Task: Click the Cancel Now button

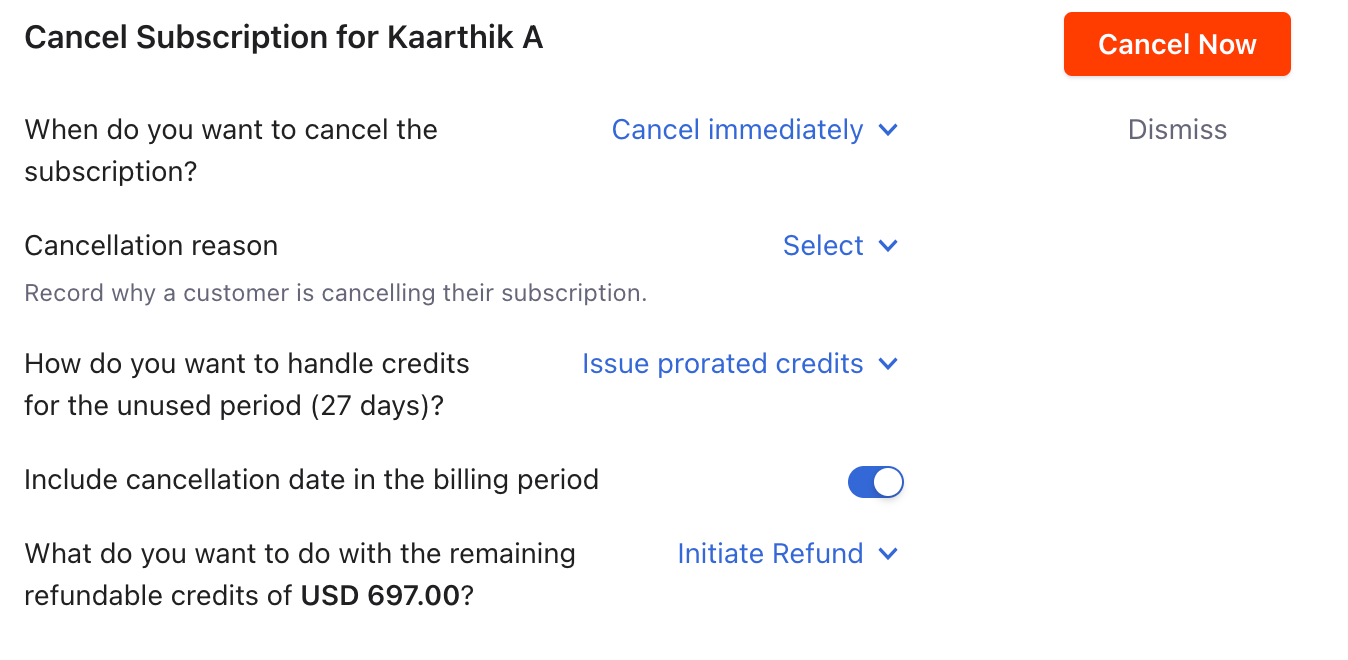Action: click(1177, 44)
